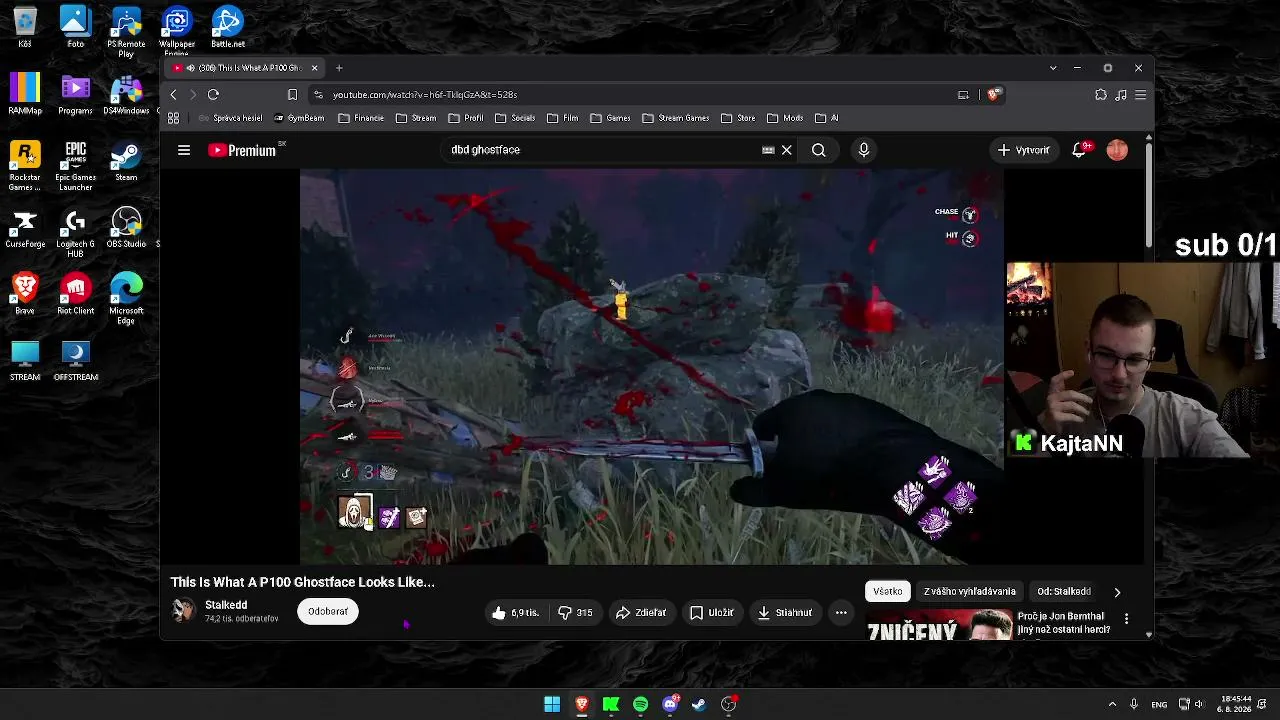Show hidden system tray icons
The height and width of the screenshot is (720, 1280).
(1112, 704)
